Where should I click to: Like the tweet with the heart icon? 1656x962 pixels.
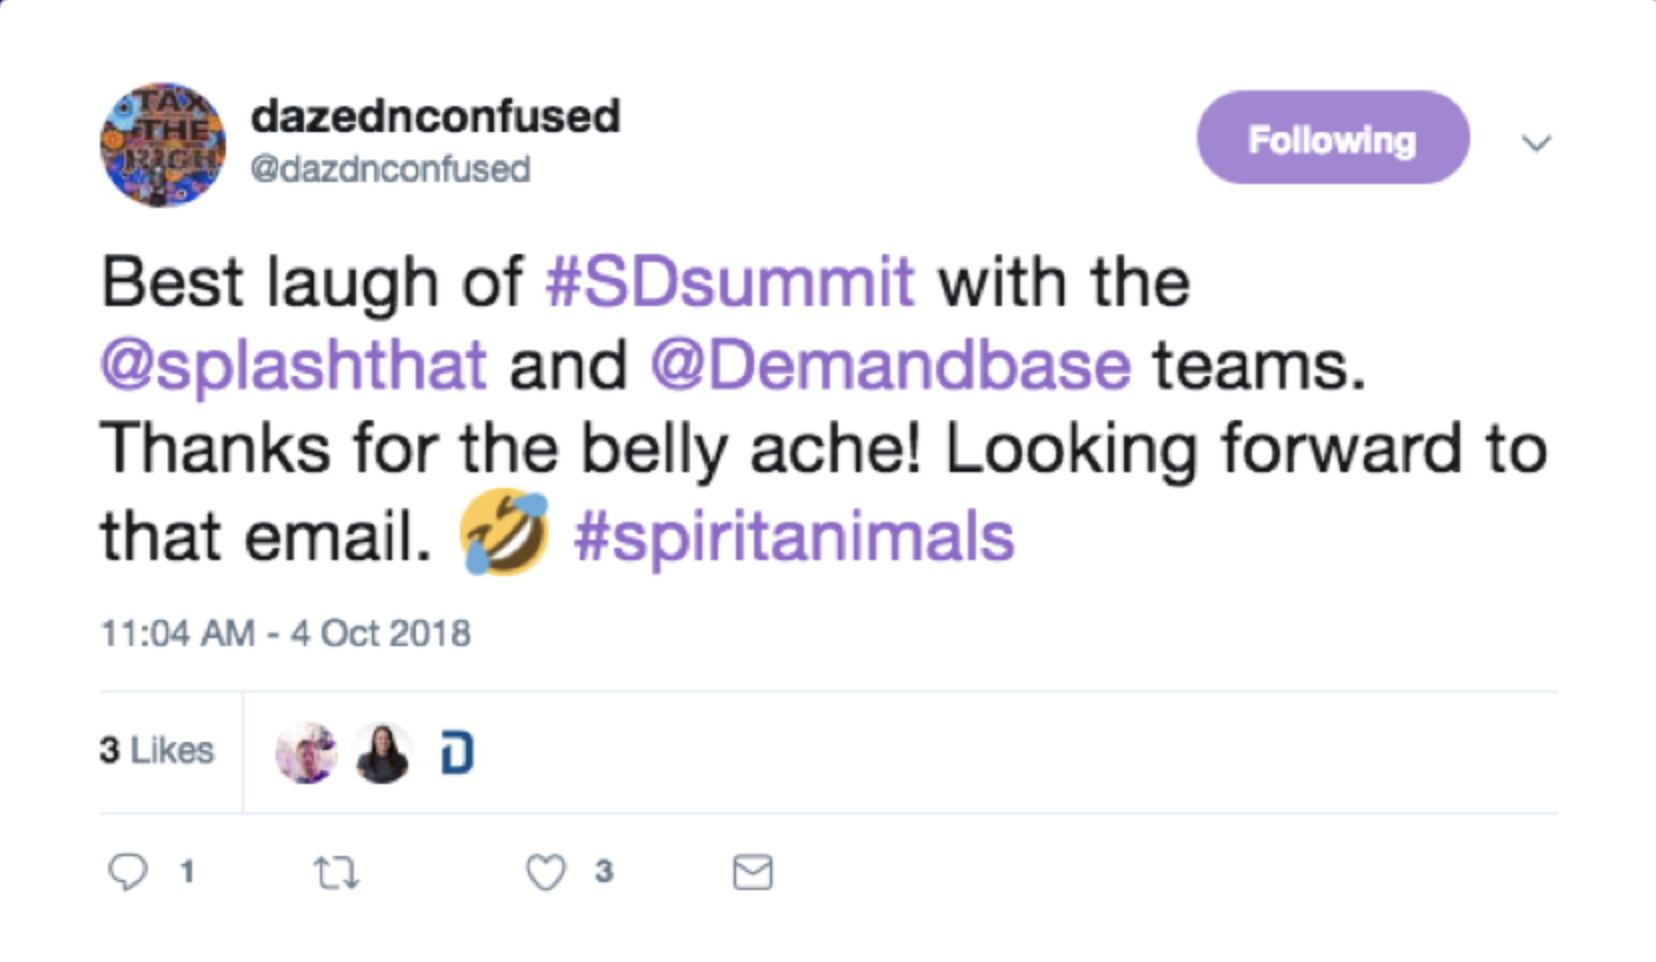[x=546, y=873]
